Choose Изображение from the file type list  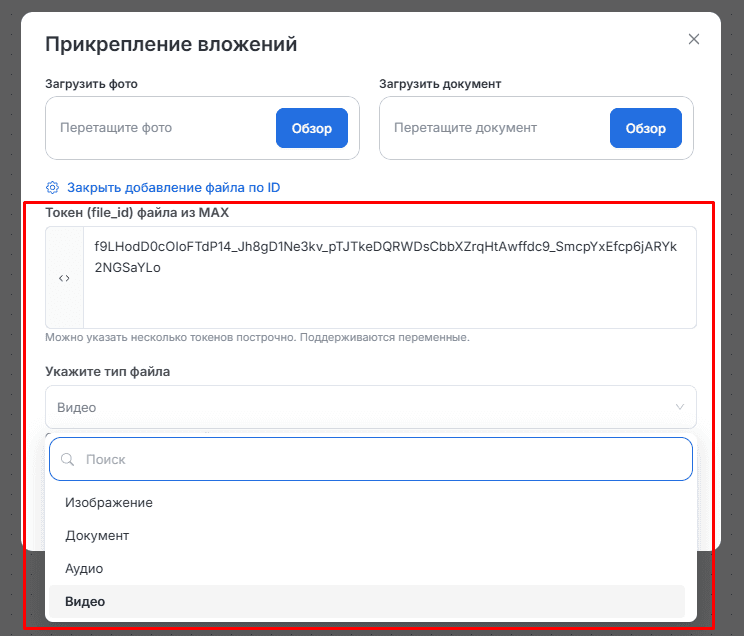pos(109,502)
